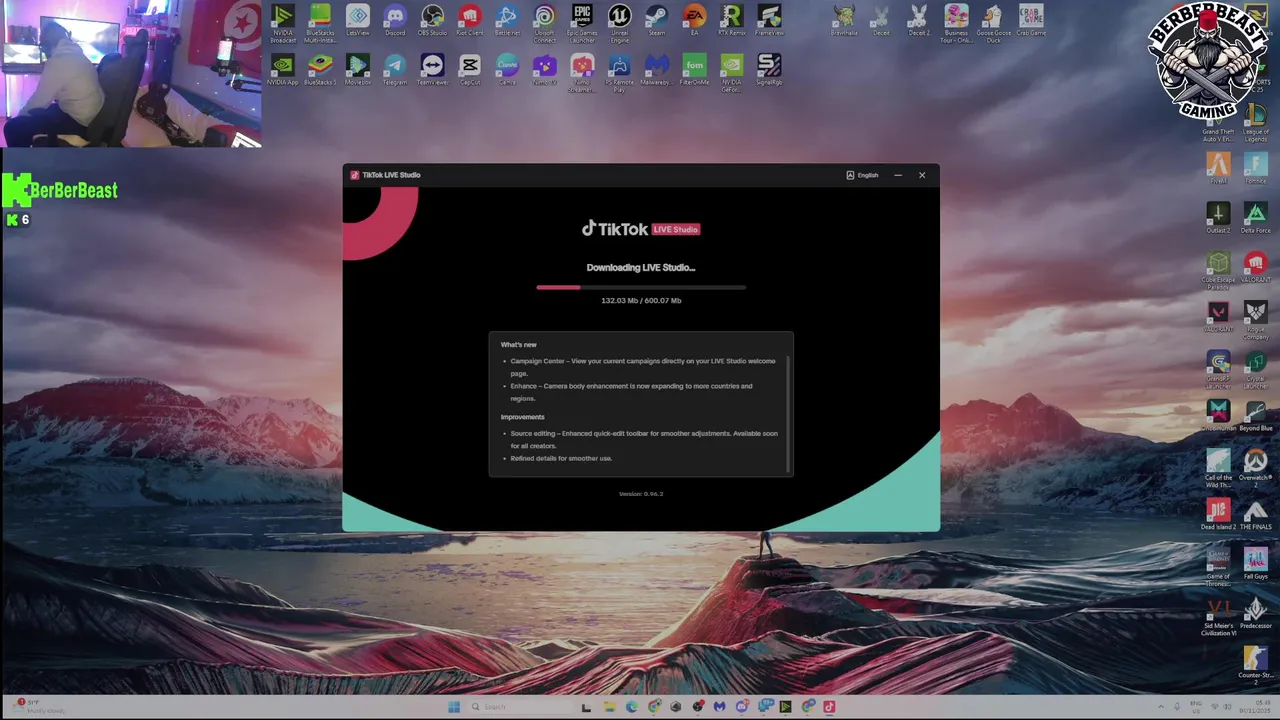The width and height of the screenshot is (1280, 720).
Task: Click the TikTok LIVE Studio title bar label
Action: (391, 175)
